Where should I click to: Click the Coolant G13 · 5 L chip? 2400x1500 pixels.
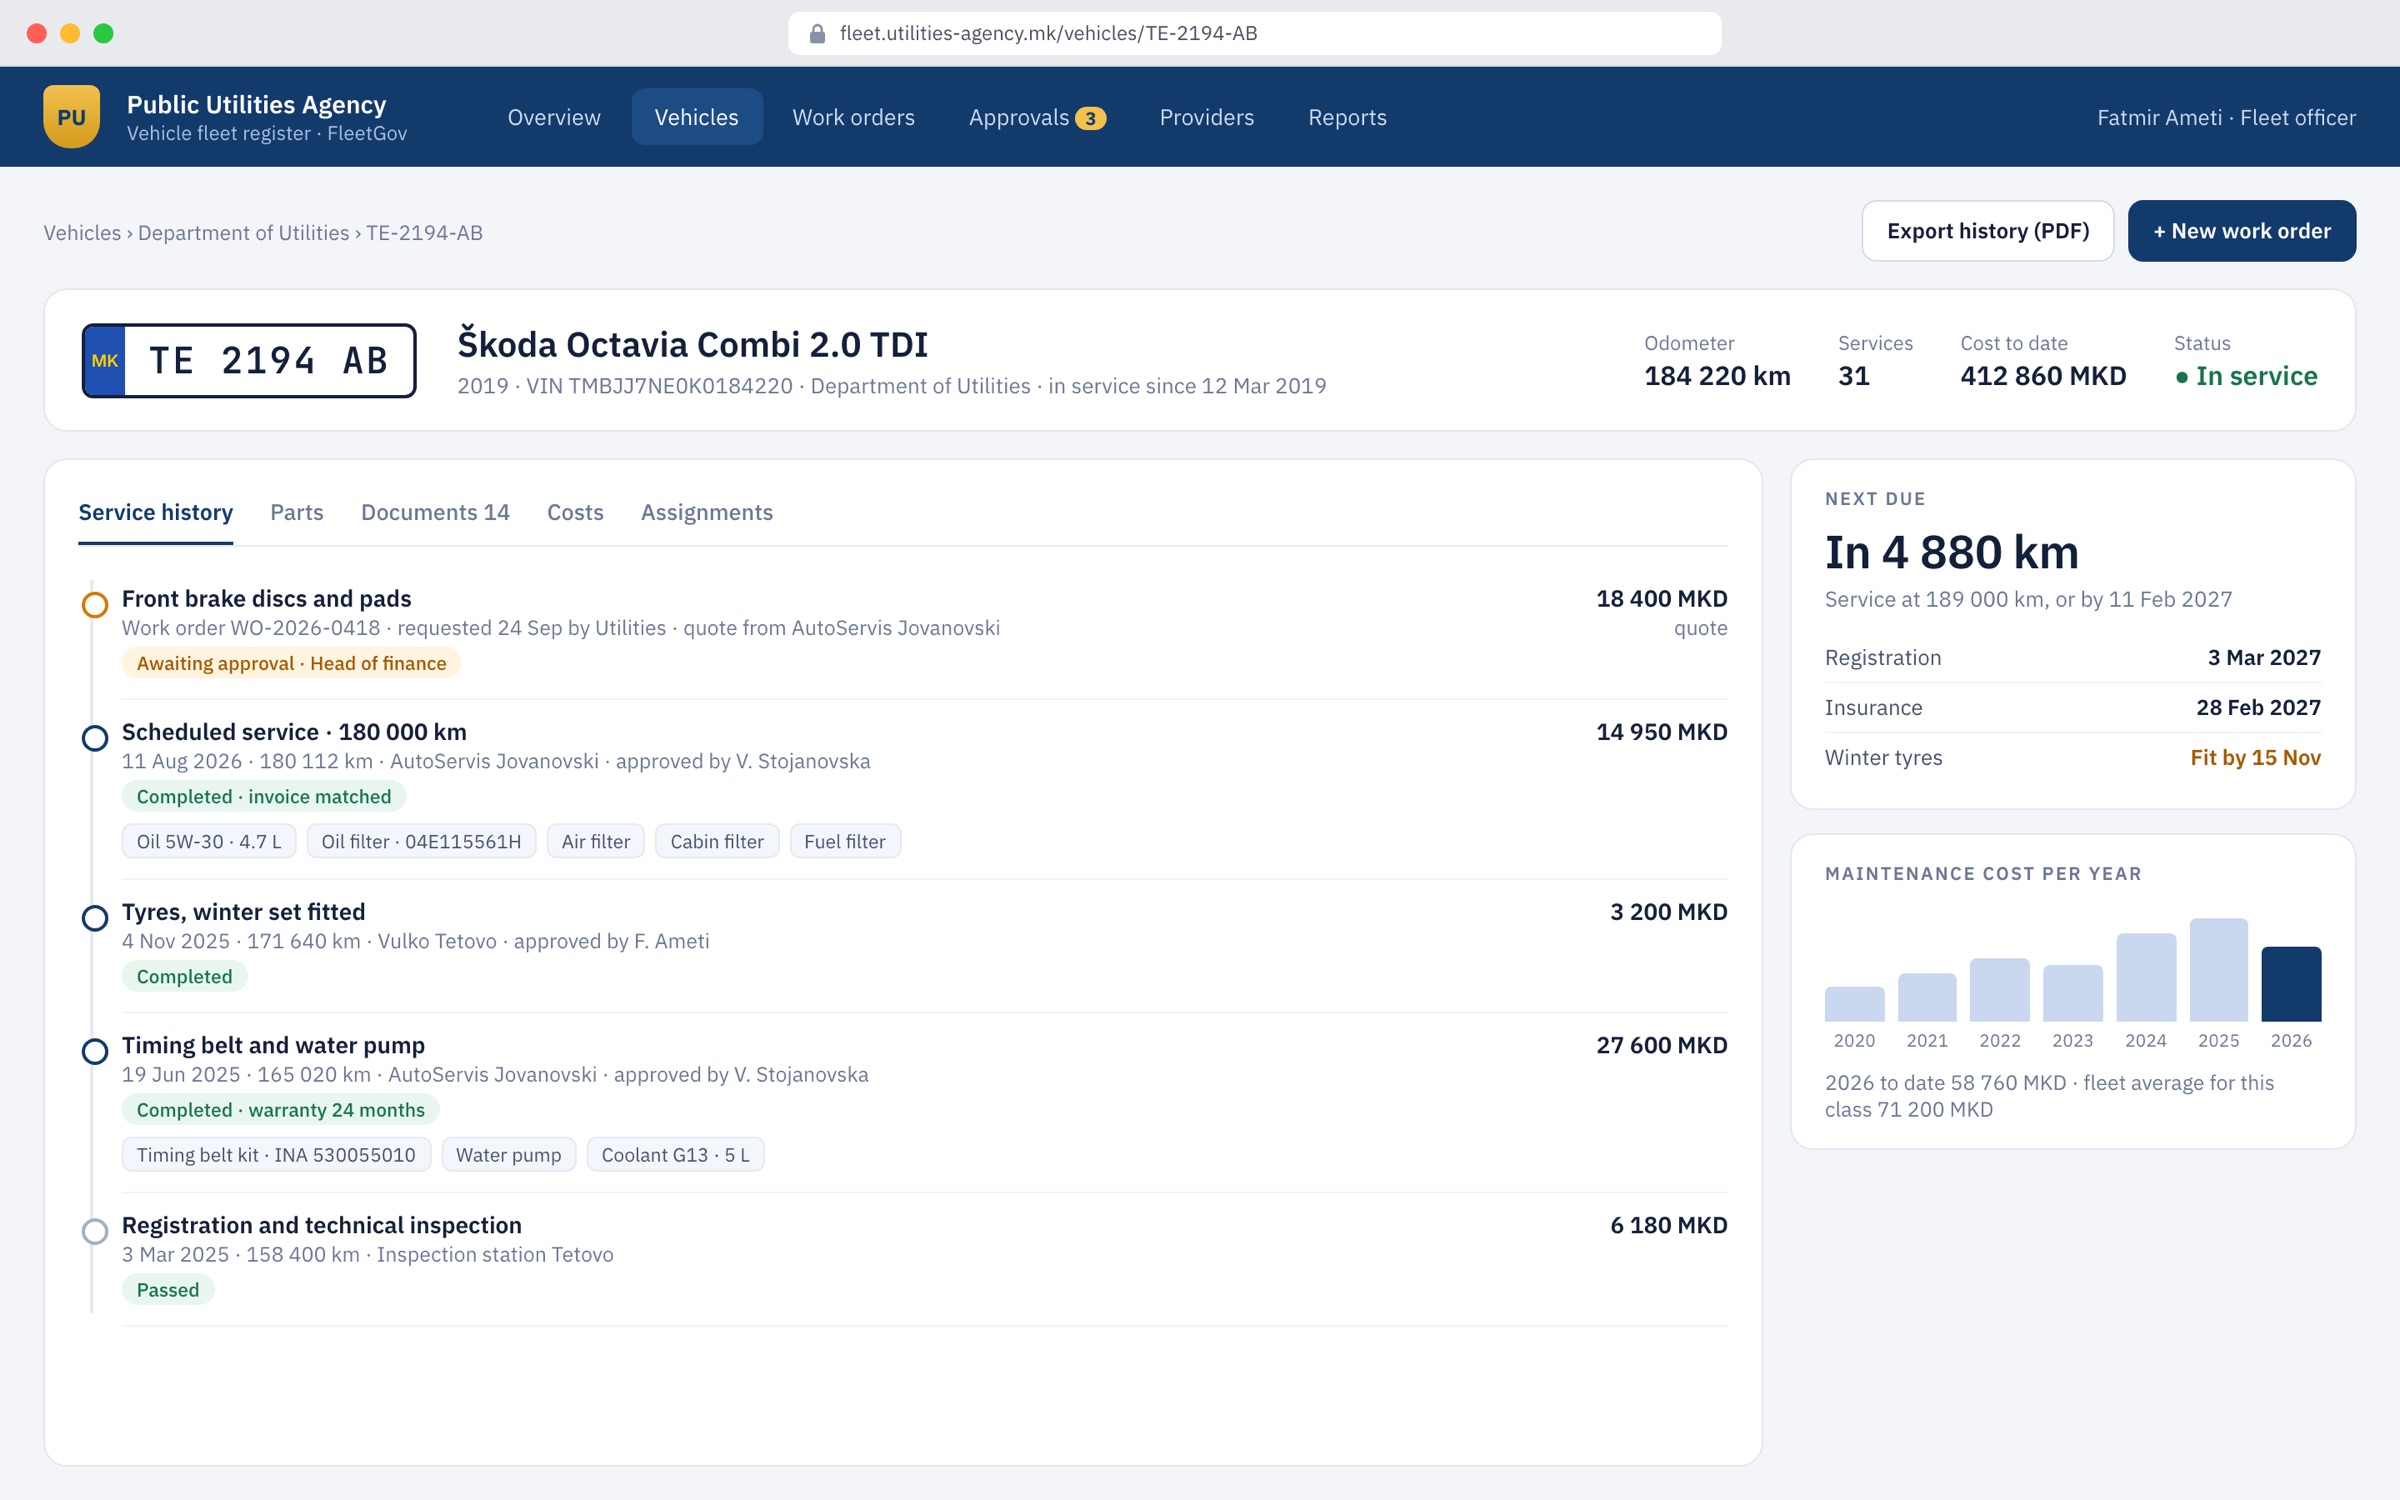tap(675, 1154)
